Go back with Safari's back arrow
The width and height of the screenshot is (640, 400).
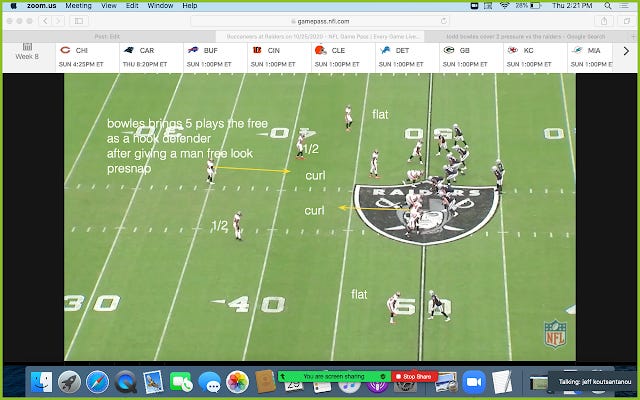point(45,21)
